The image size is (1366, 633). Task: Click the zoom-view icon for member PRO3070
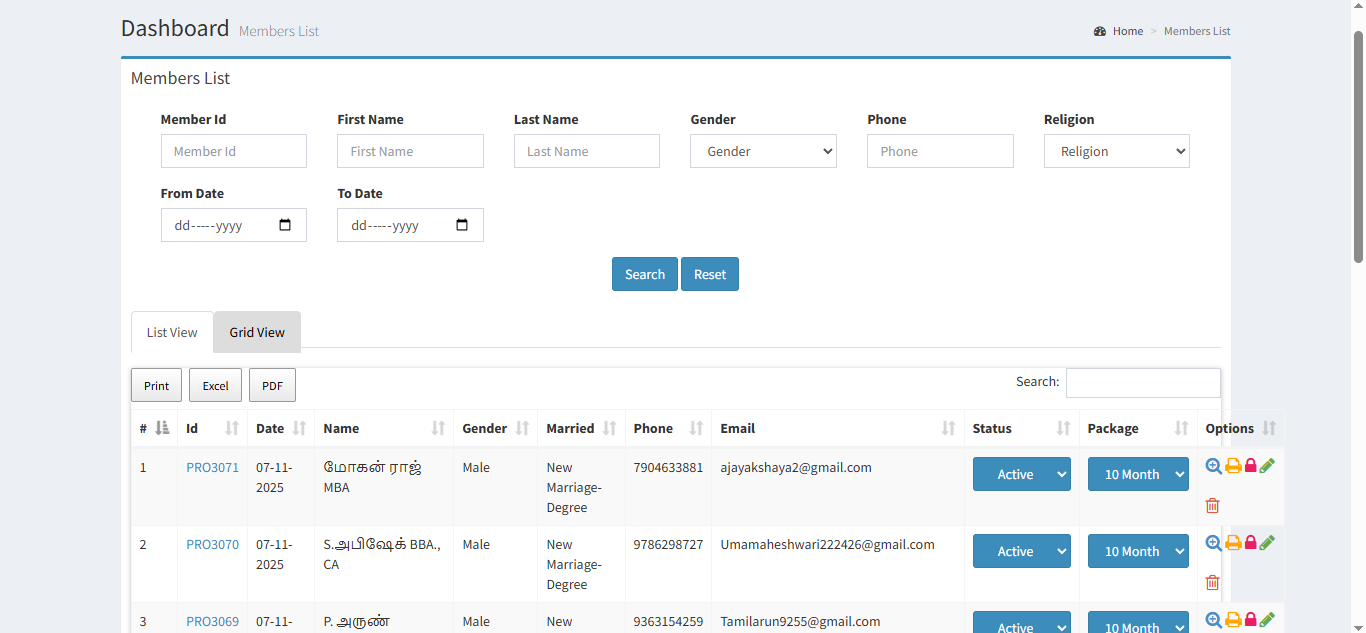pyautogui.click(x=1214, y=543)
